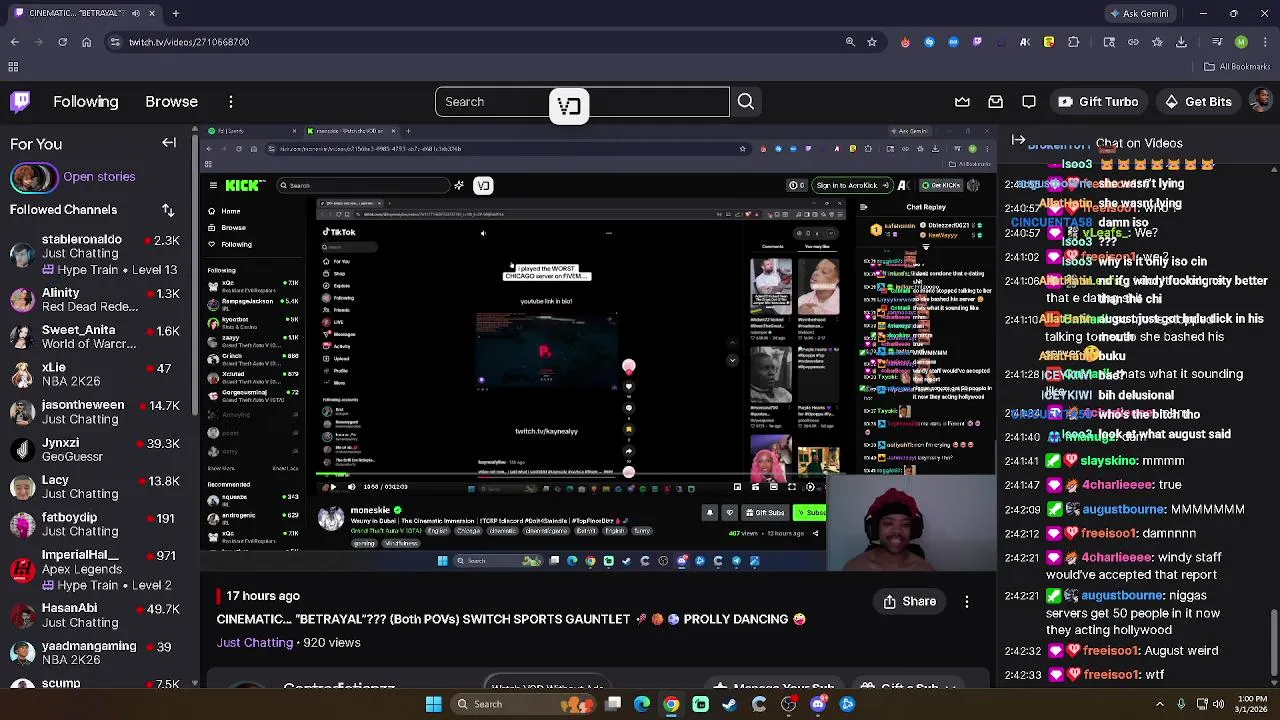This screenshot has height=720, width=1280.
Task: Open Alinity channel in sidebar
Action: [95, 300]
